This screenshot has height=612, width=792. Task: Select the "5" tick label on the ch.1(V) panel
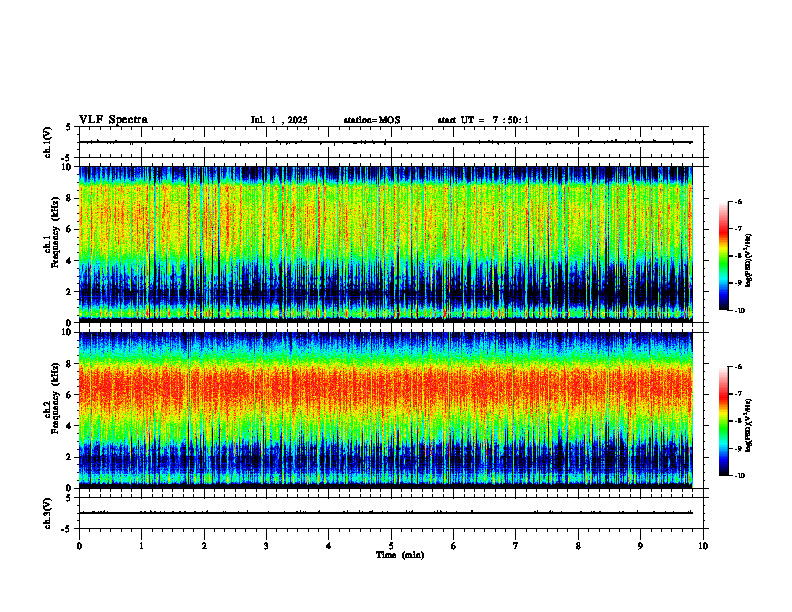[68, 127]
